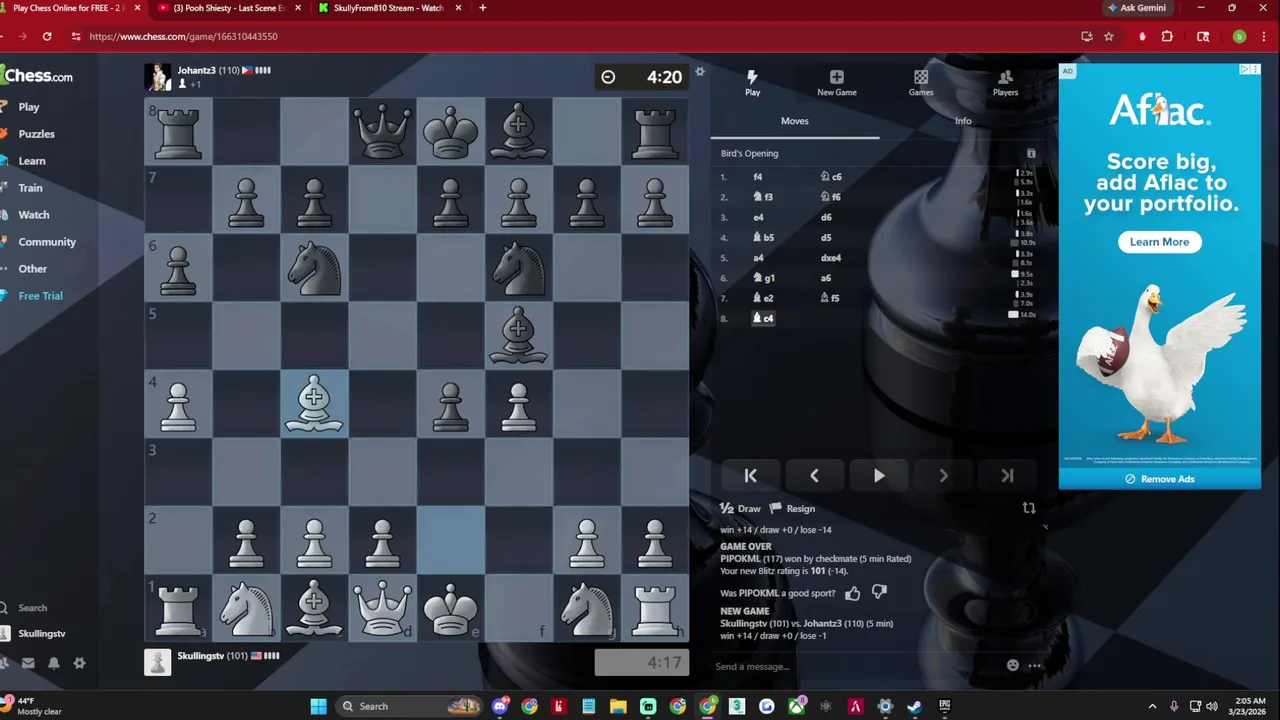
Task: Play through the moves automatically
Action: point(879,476)
